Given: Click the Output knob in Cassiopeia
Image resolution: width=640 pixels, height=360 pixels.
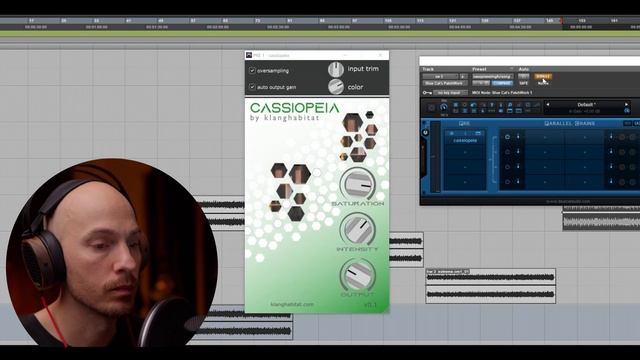Looking at the screenshot, I should coord(358,275).
